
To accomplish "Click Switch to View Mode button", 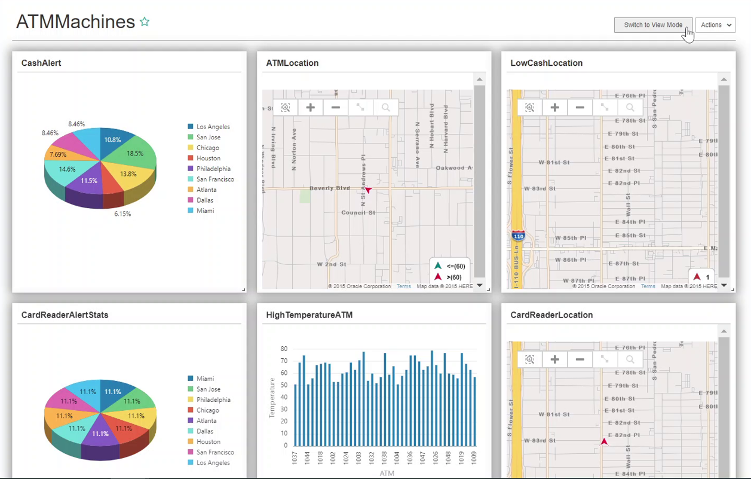I will [x=653, y=25].
